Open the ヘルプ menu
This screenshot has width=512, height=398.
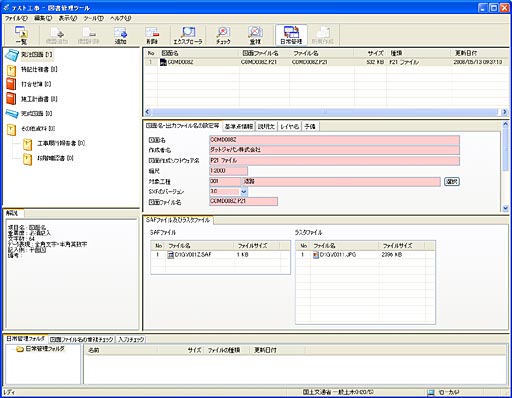tap(120, 18)
